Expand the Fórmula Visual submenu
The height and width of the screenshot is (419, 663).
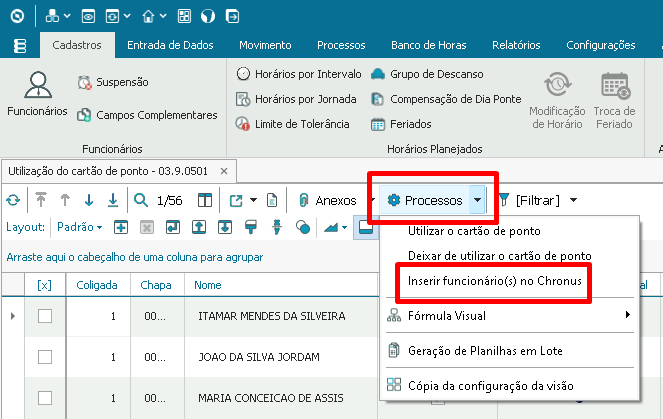(510, 316)
